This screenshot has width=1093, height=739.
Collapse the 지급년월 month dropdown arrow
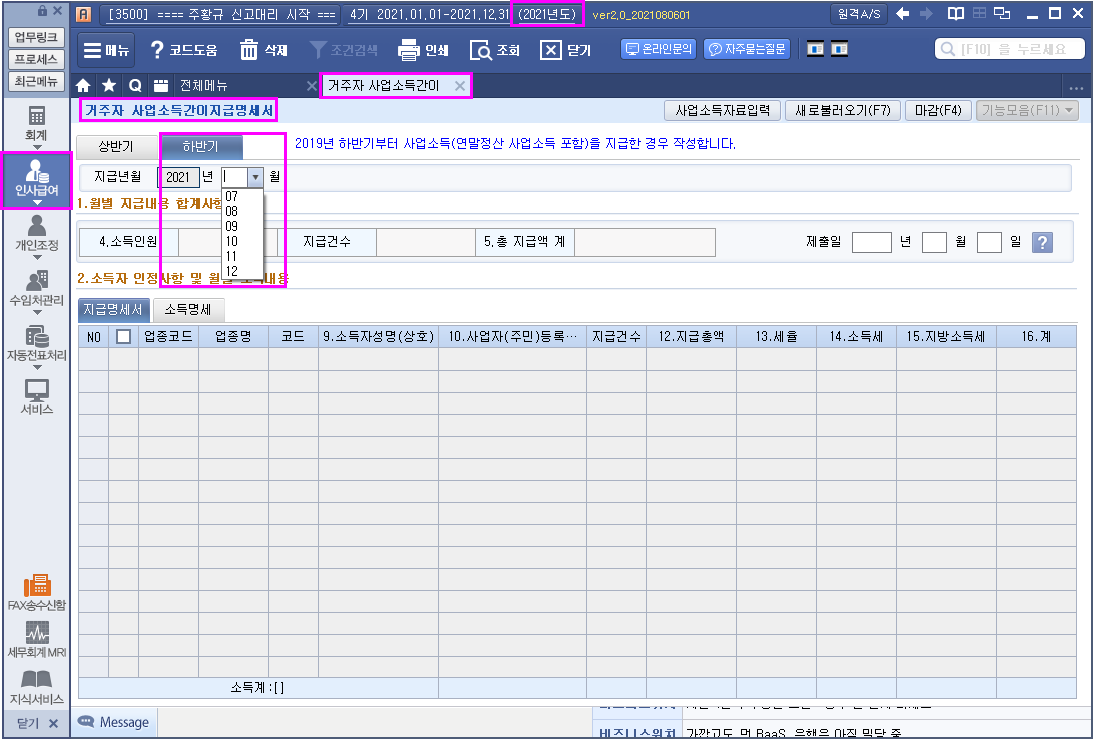255,177
